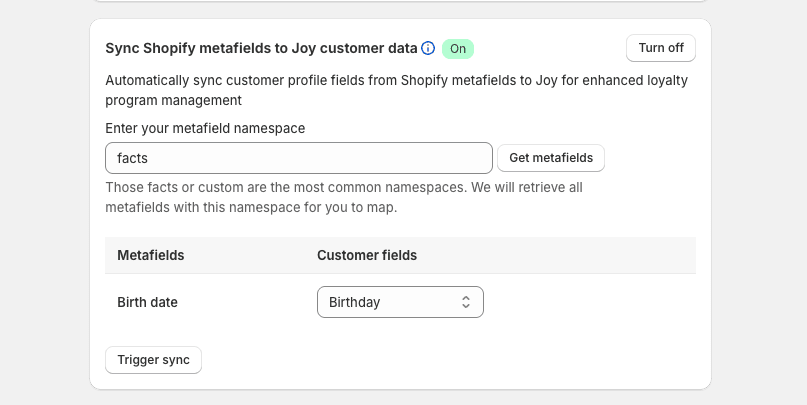Turn off Shopify metafields sync
The image size is (807, 405).
point(661,48)
